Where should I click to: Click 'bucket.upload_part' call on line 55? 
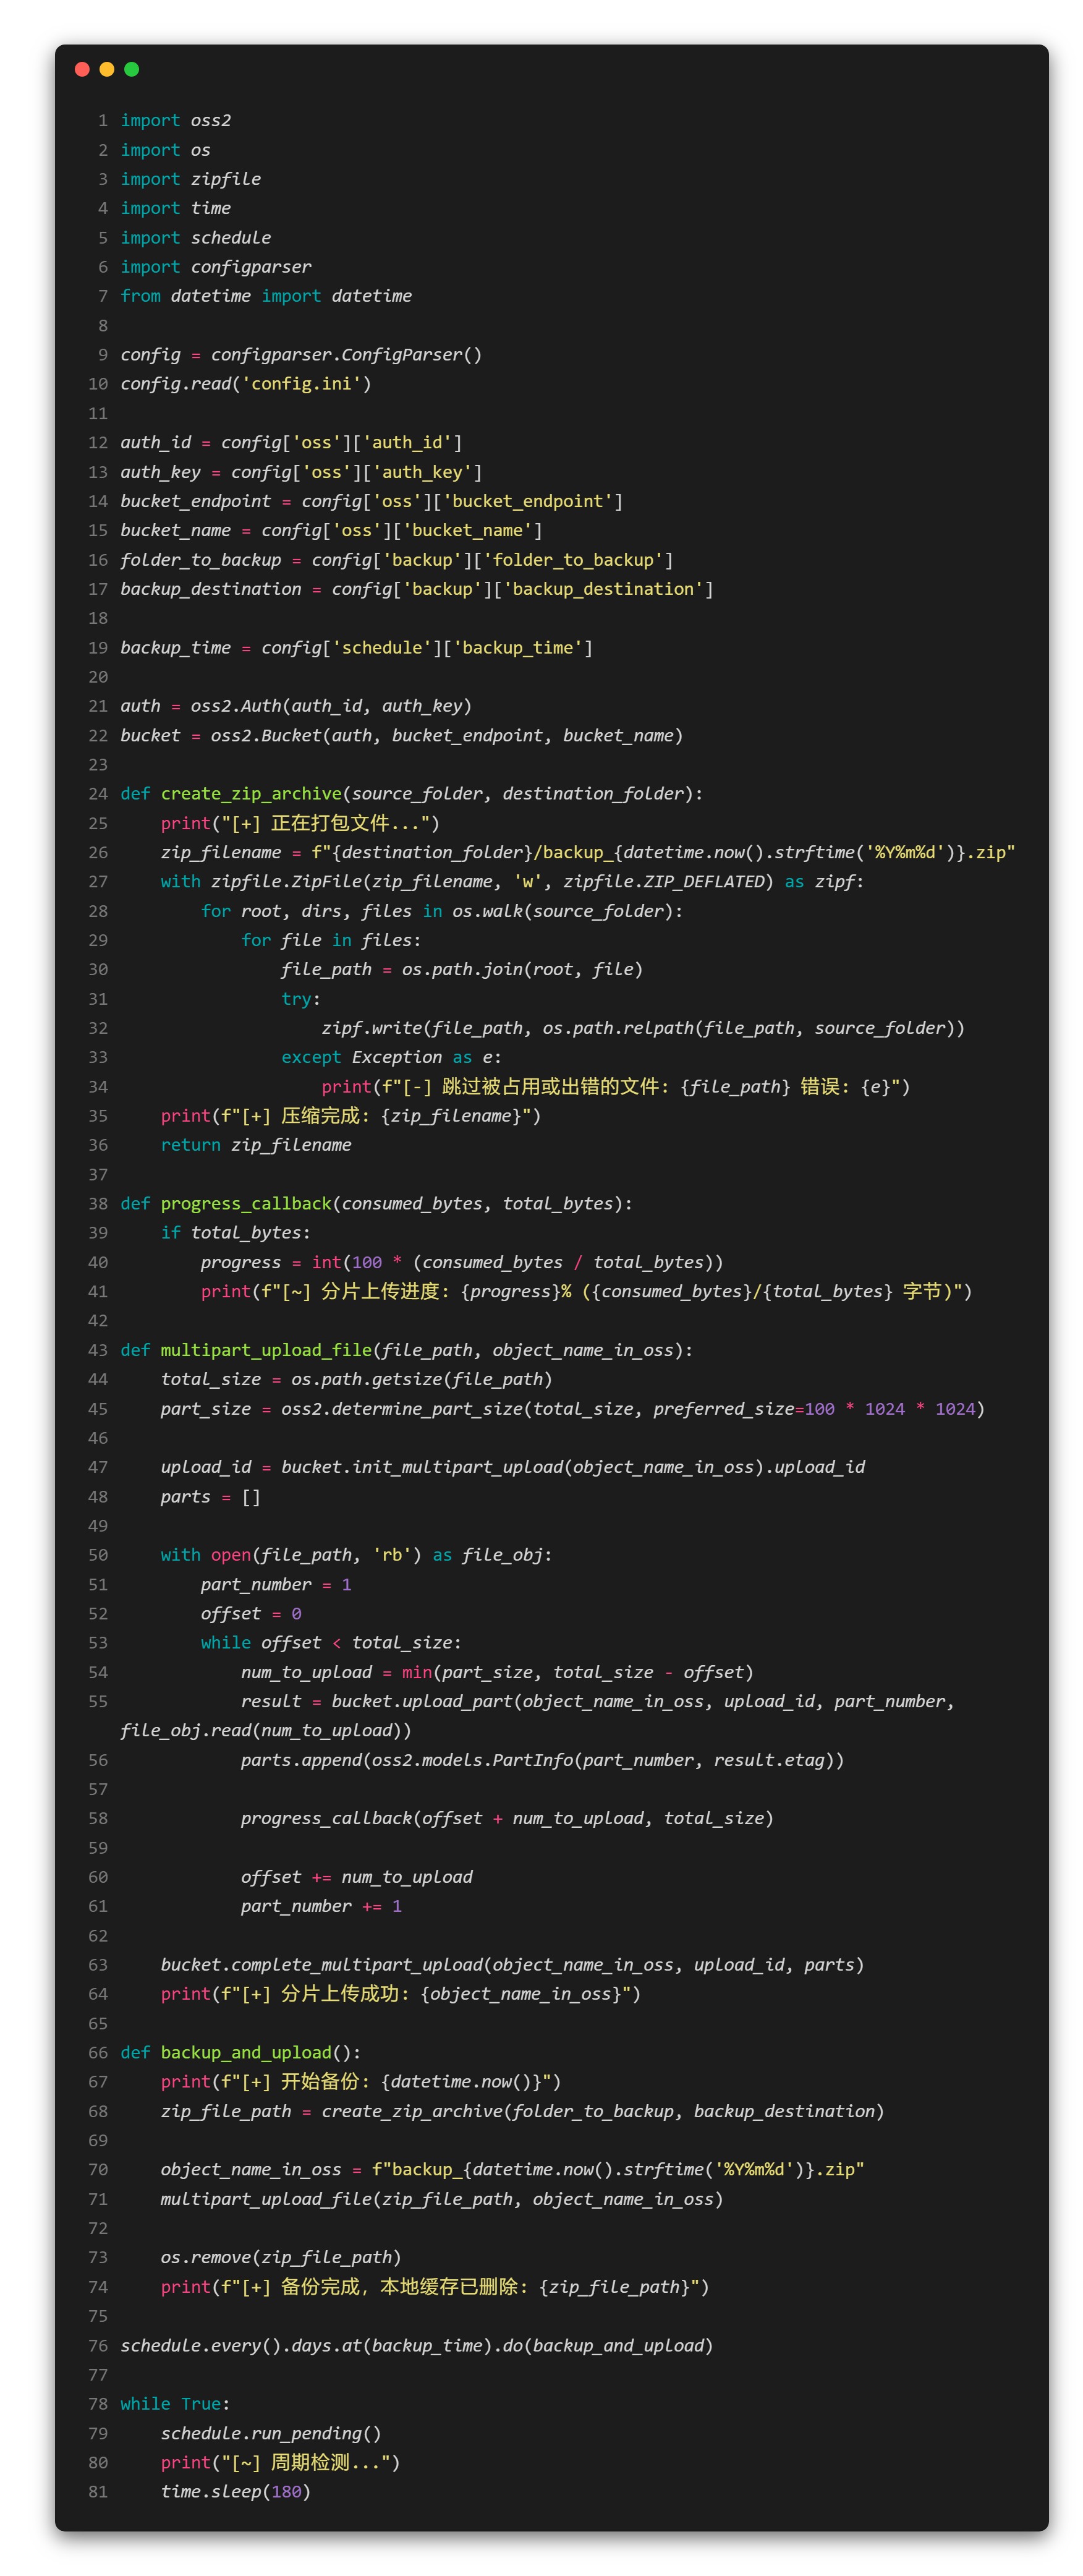pyautogui.click(x=422, y=1701)
